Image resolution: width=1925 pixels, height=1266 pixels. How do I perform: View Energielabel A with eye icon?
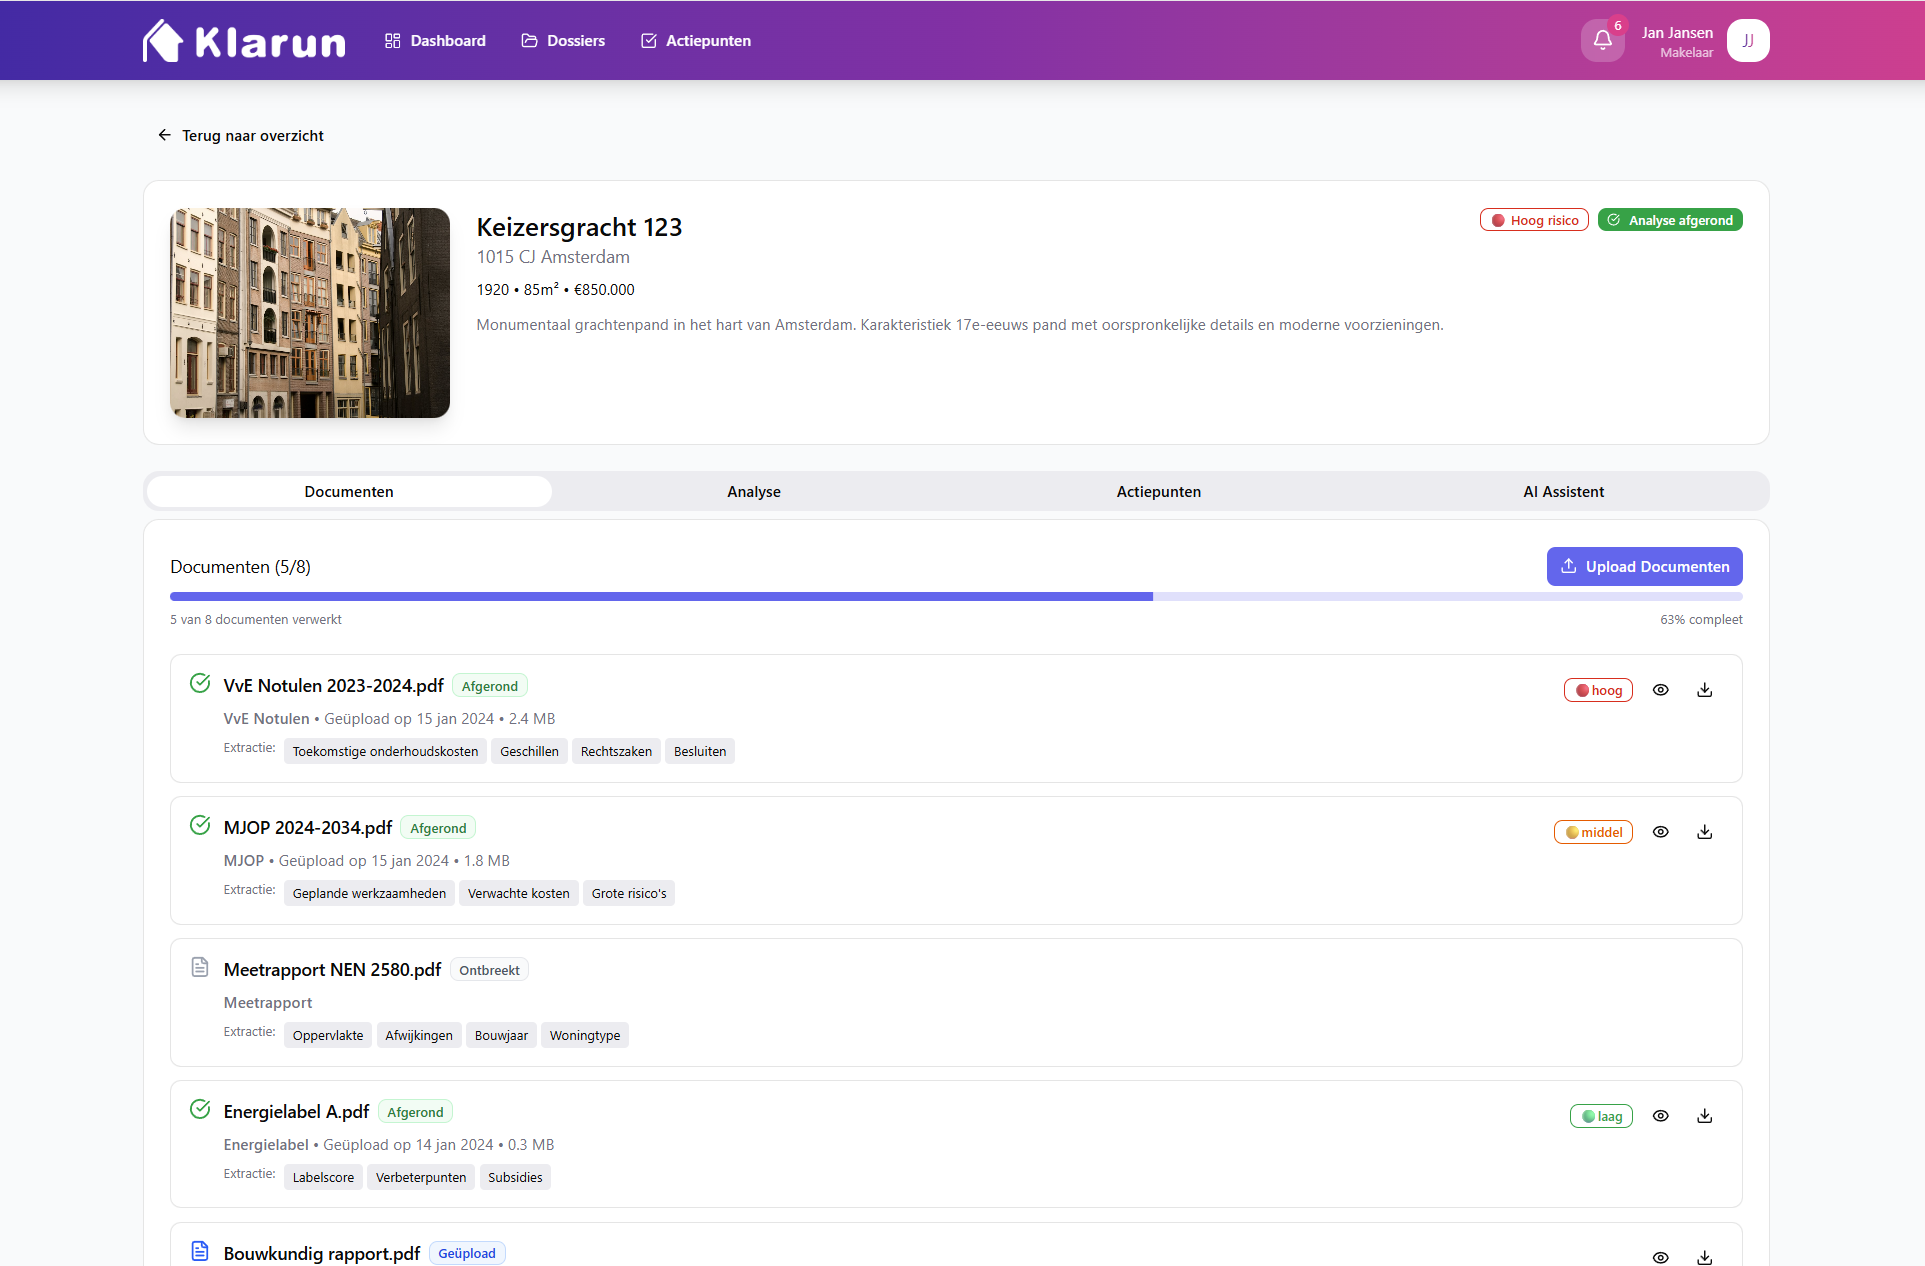1661,1116
